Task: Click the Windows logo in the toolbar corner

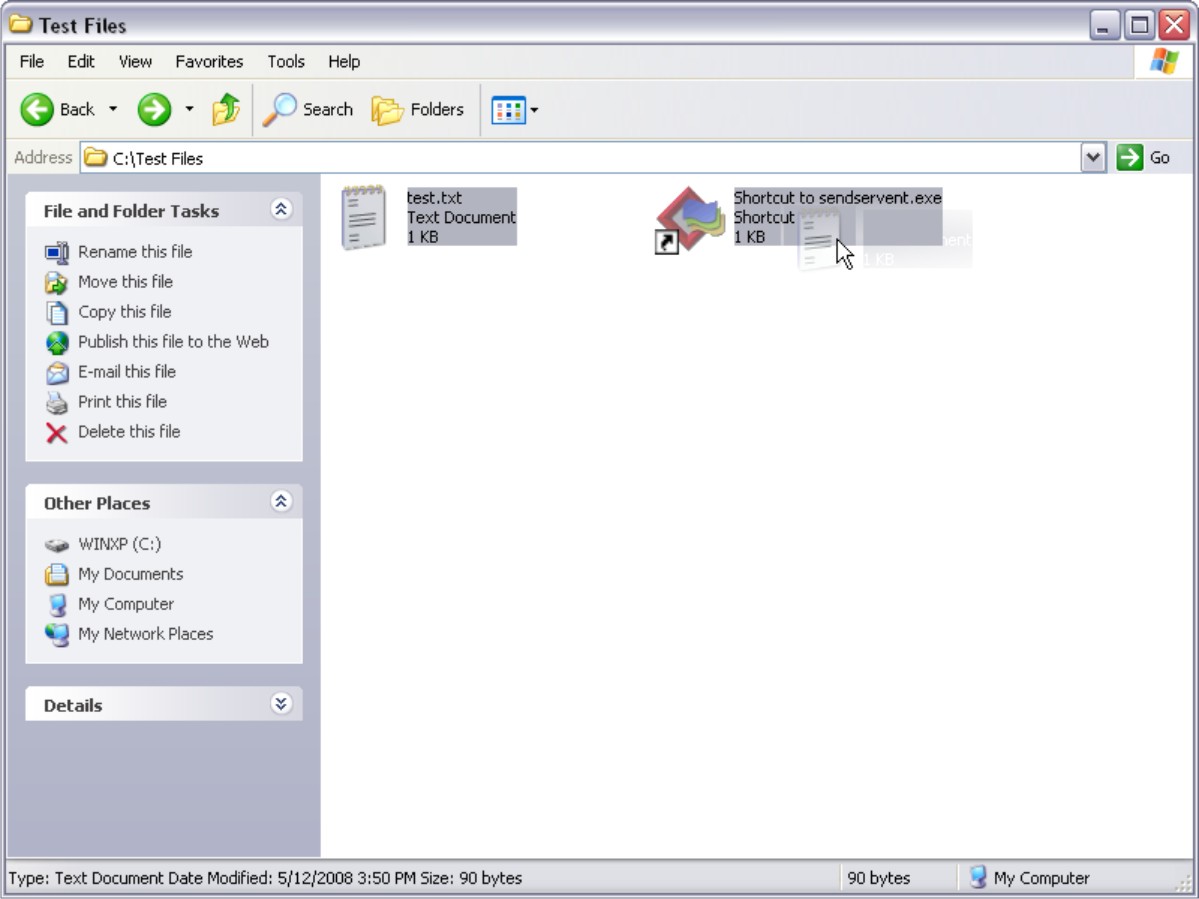Action: pyautogui.click(x=1163, y=61)
